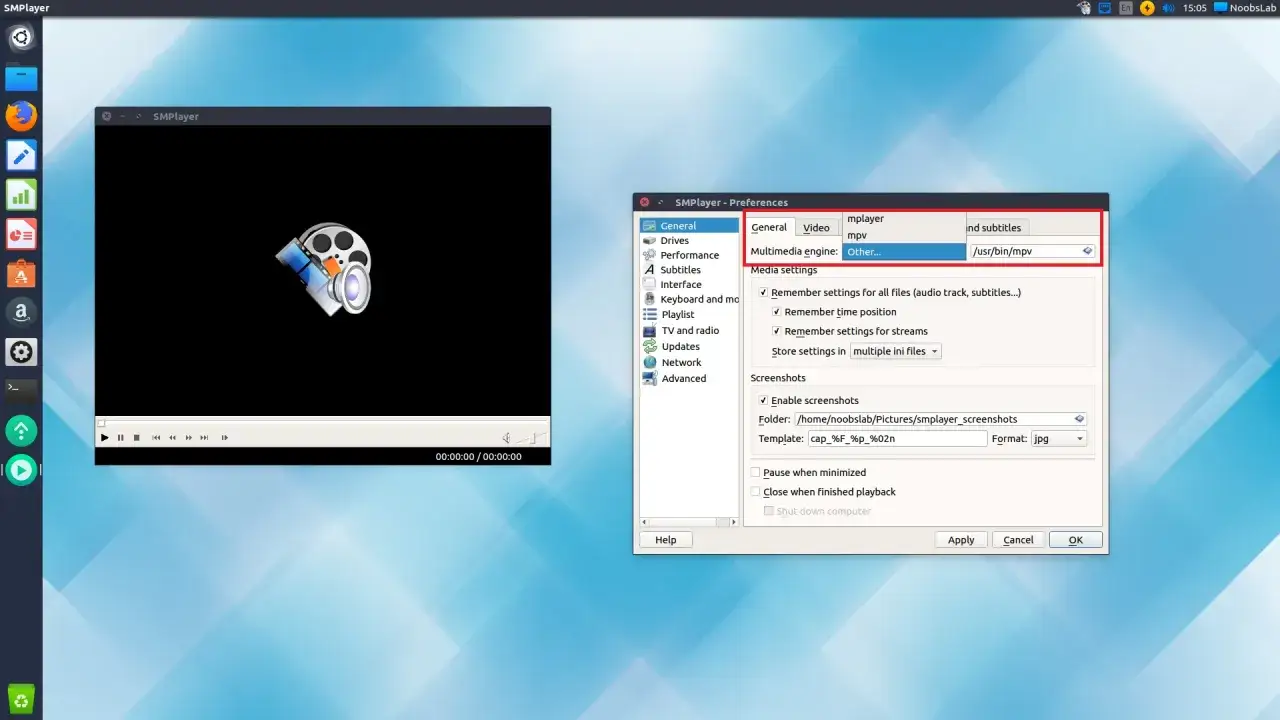Screen dimensions: 1280x720
Task: Open the Playlist preferences section
Action: click(x=690, y=314)
